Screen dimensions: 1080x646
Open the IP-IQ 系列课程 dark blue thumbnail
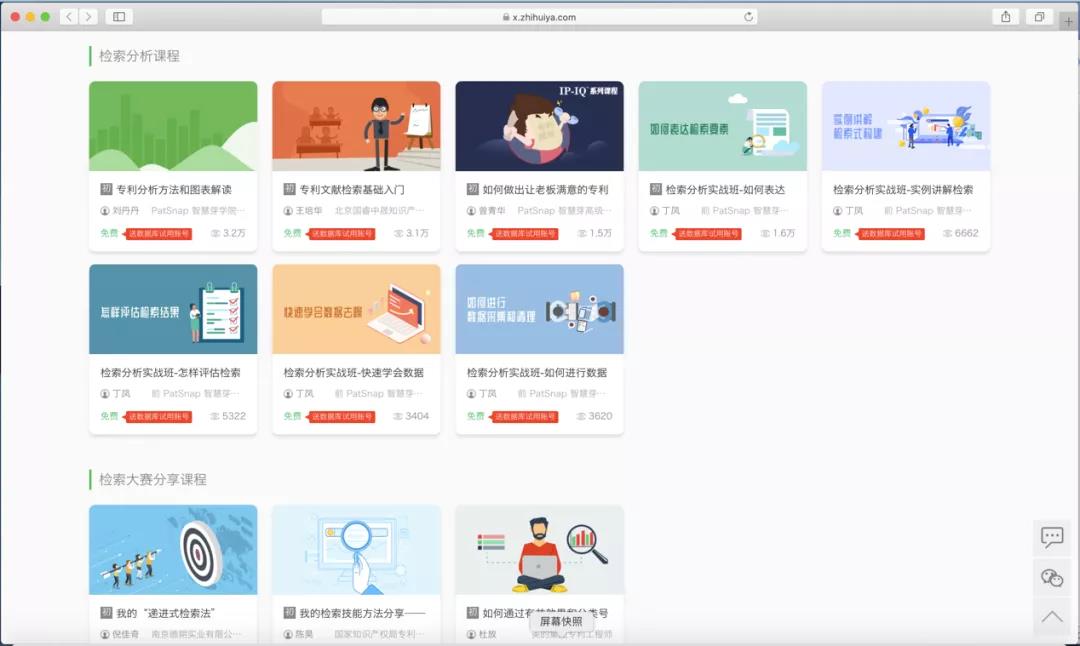[539, 126]
